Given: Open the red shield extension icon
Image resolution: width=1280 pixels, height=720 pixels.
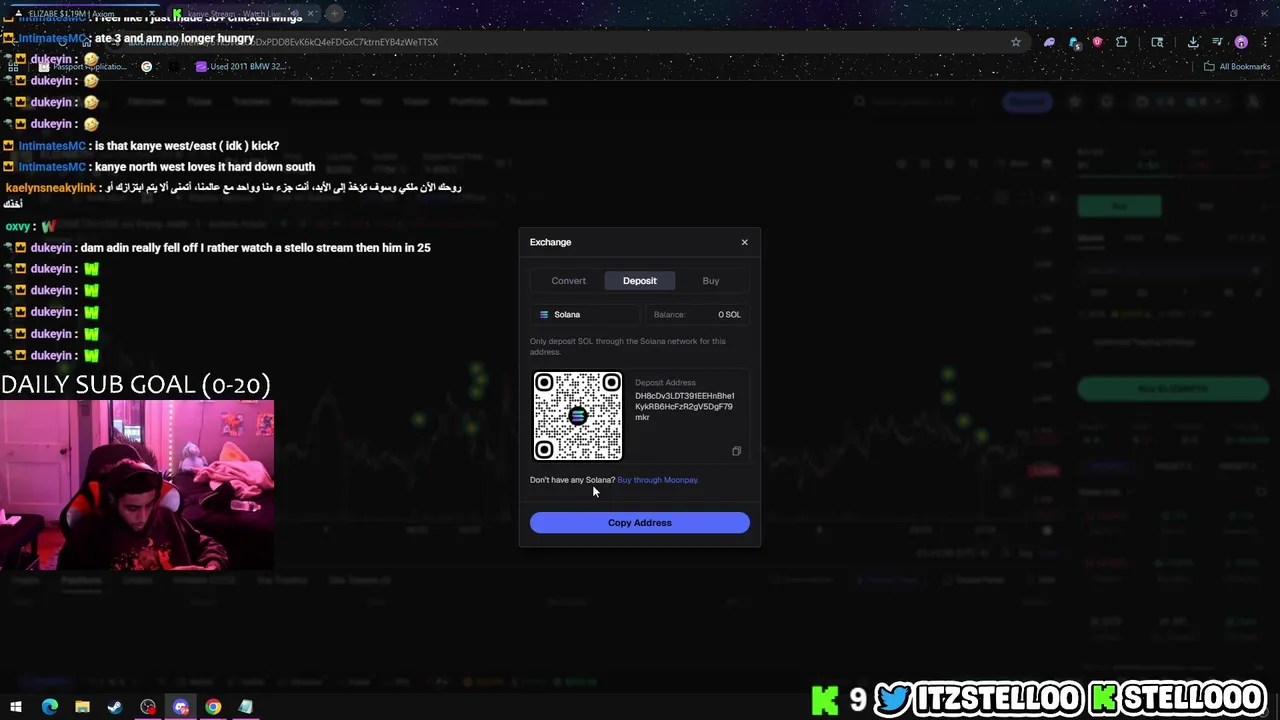Looking at the screenshot, I should coord(1098,42).
